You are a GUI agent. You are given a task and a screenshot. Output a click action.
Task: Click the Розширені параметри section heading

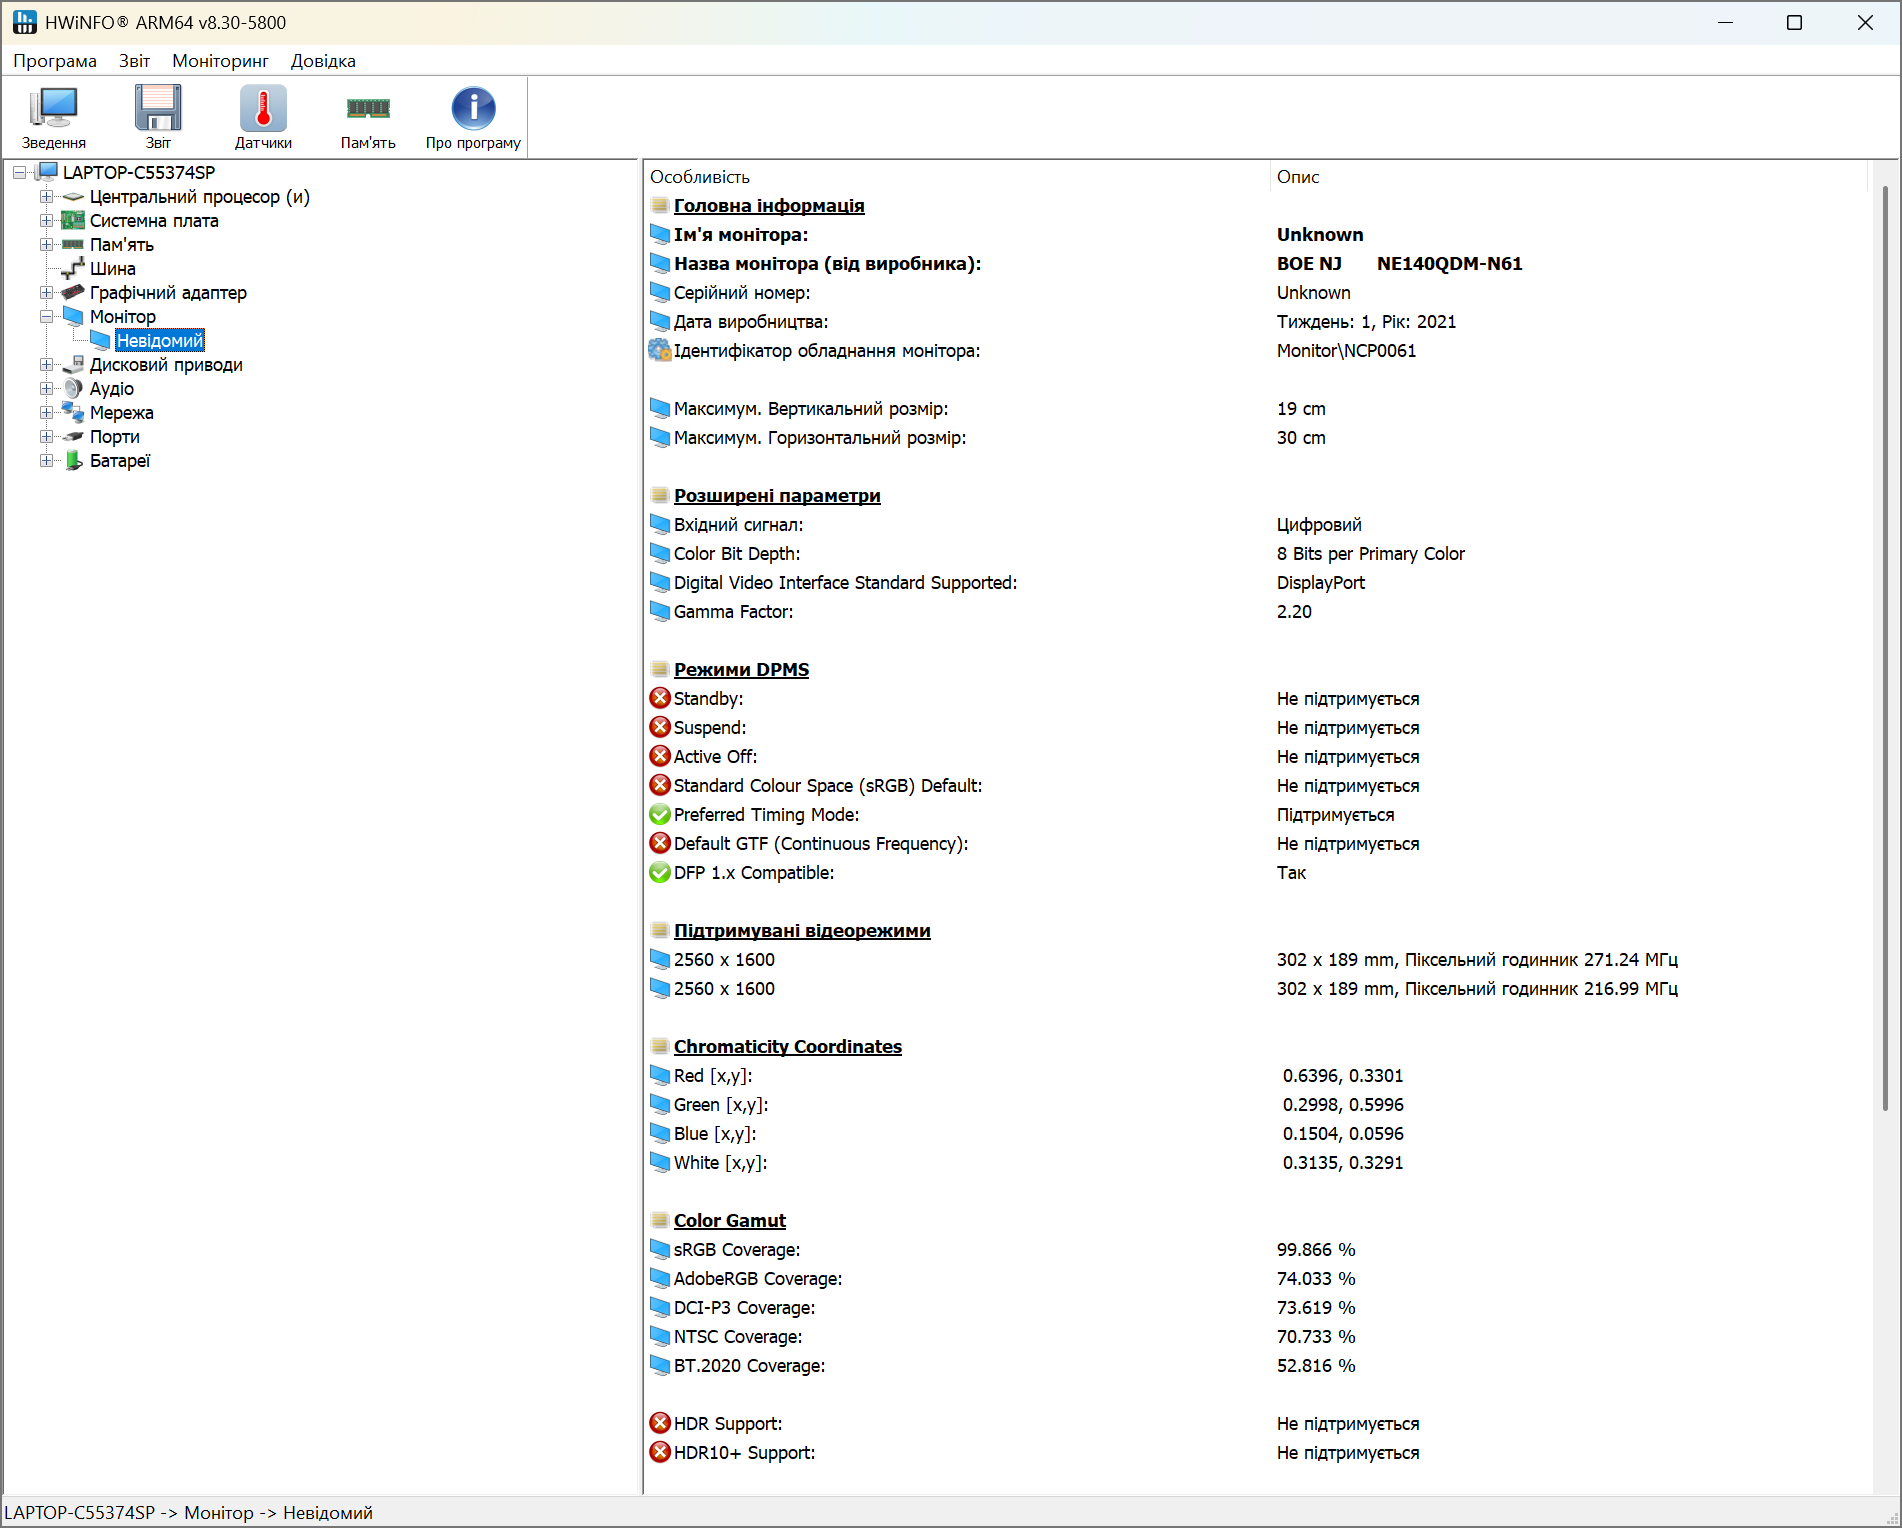pyautogui.click(x=777, y=496)
